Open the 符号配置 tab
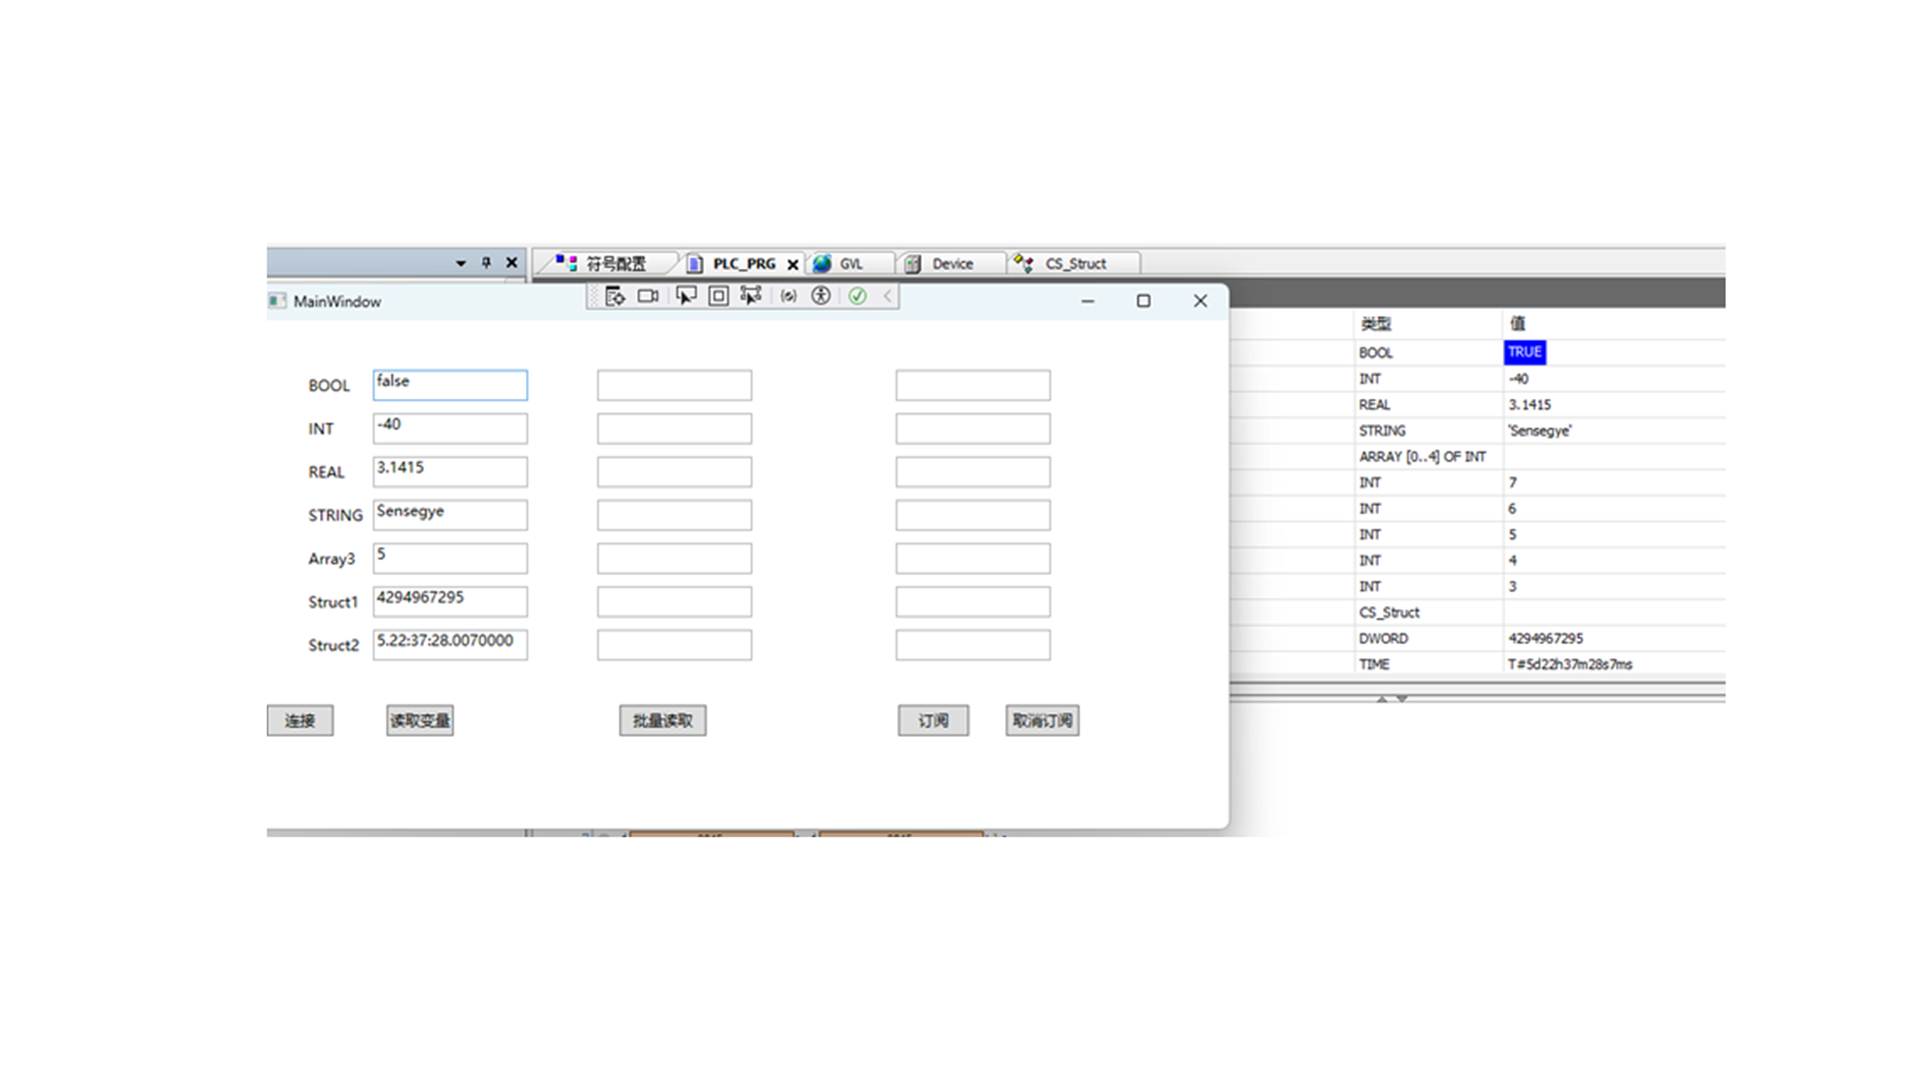 [x=614, y=264]
